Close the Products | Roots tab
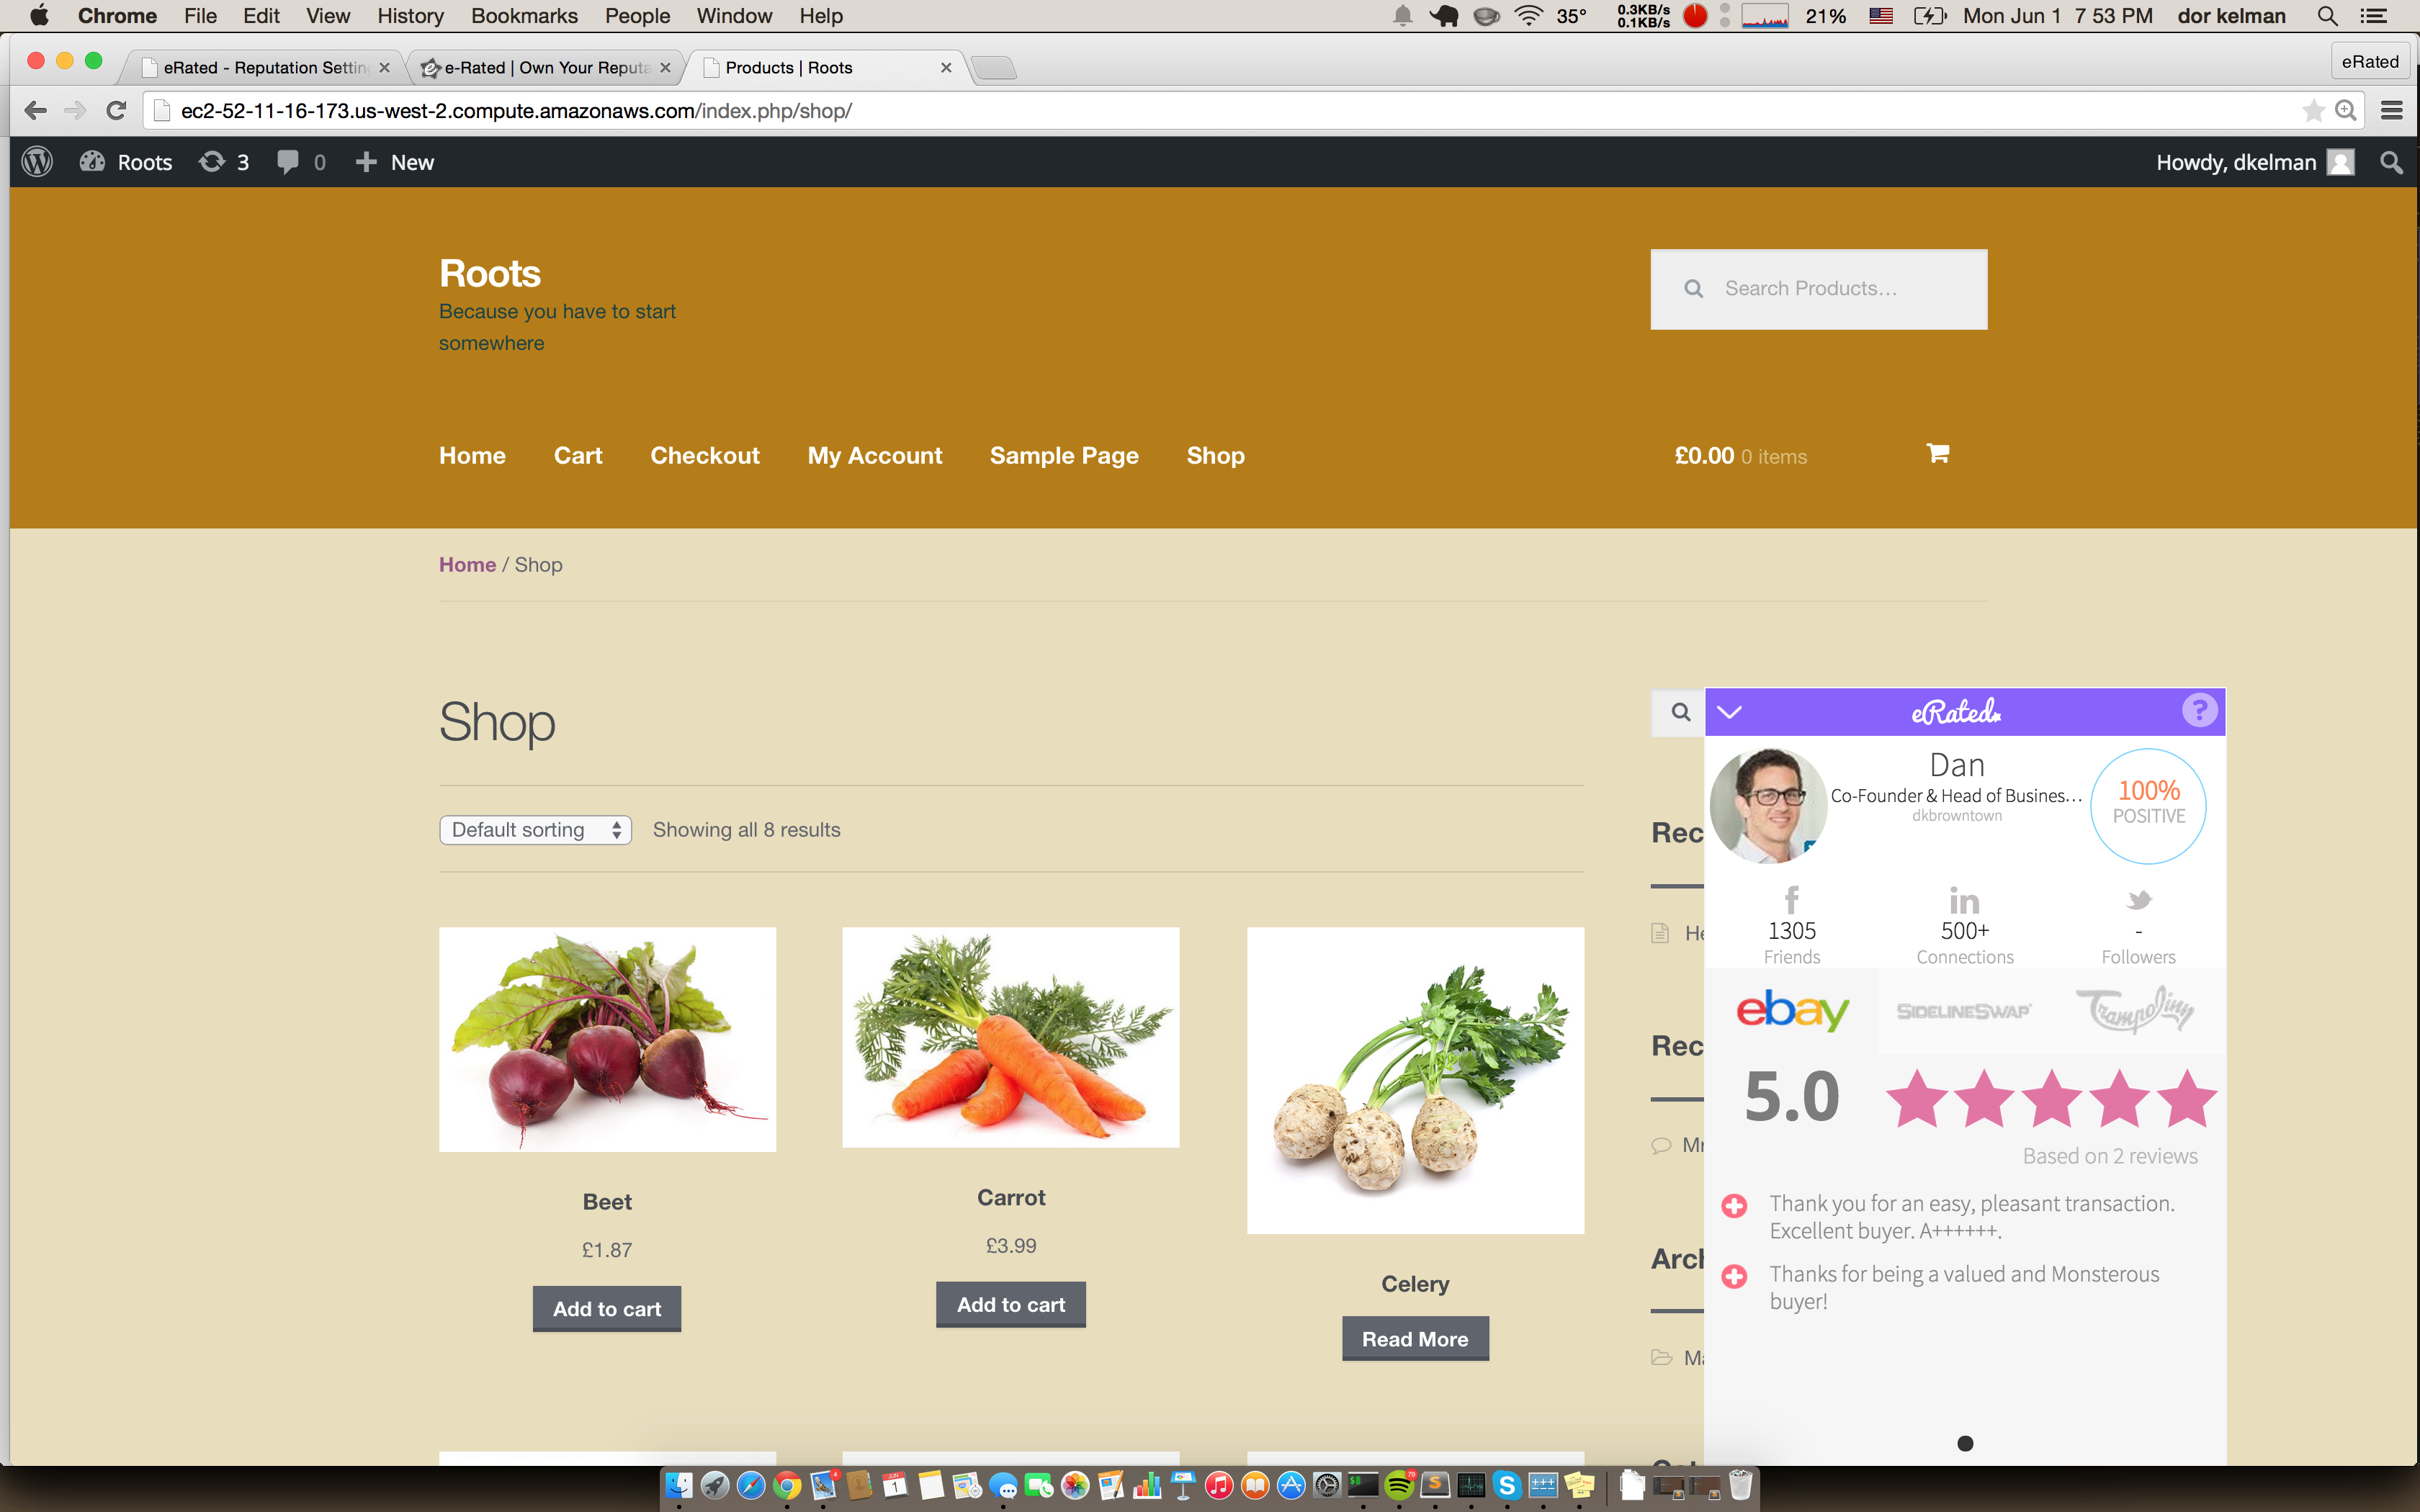This screenshot has height=1512, width=2420. pos(946,67)
